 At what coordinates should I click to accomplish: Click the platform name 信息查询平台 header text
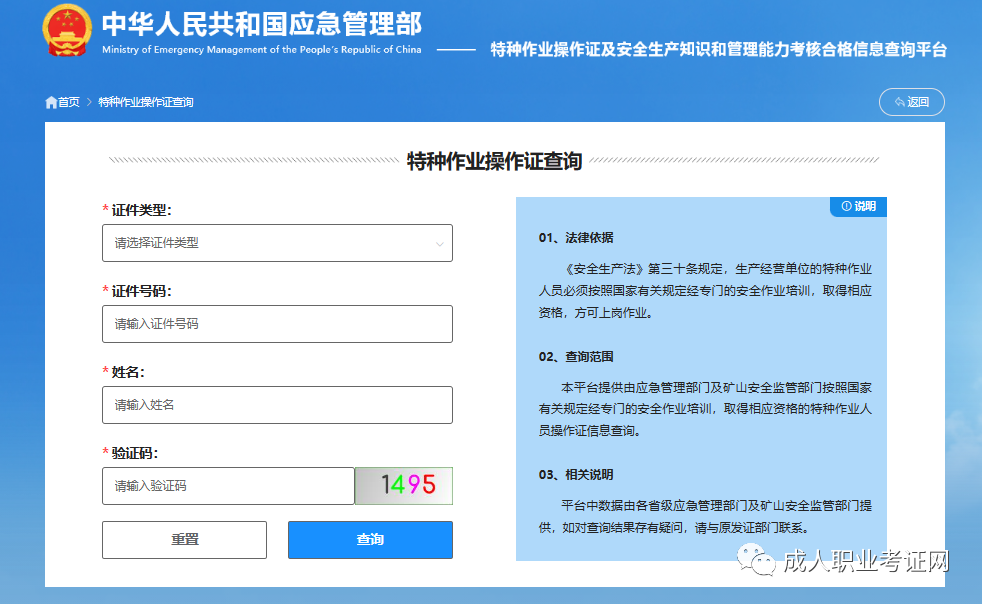[x=718, y=49]
